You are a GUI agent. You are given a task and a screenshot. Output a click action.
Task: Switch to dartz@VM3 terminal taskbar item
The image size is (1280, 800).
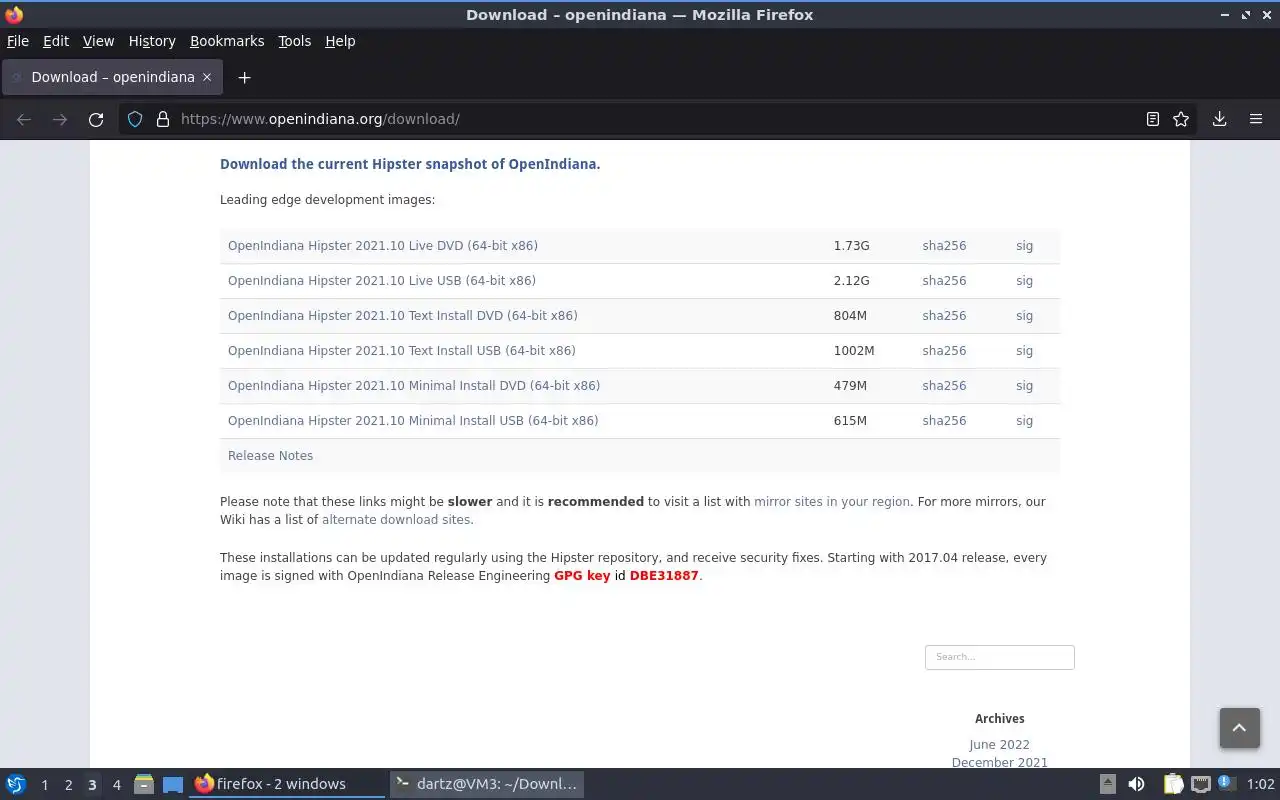pyautogui.click(x=487, y=784)
